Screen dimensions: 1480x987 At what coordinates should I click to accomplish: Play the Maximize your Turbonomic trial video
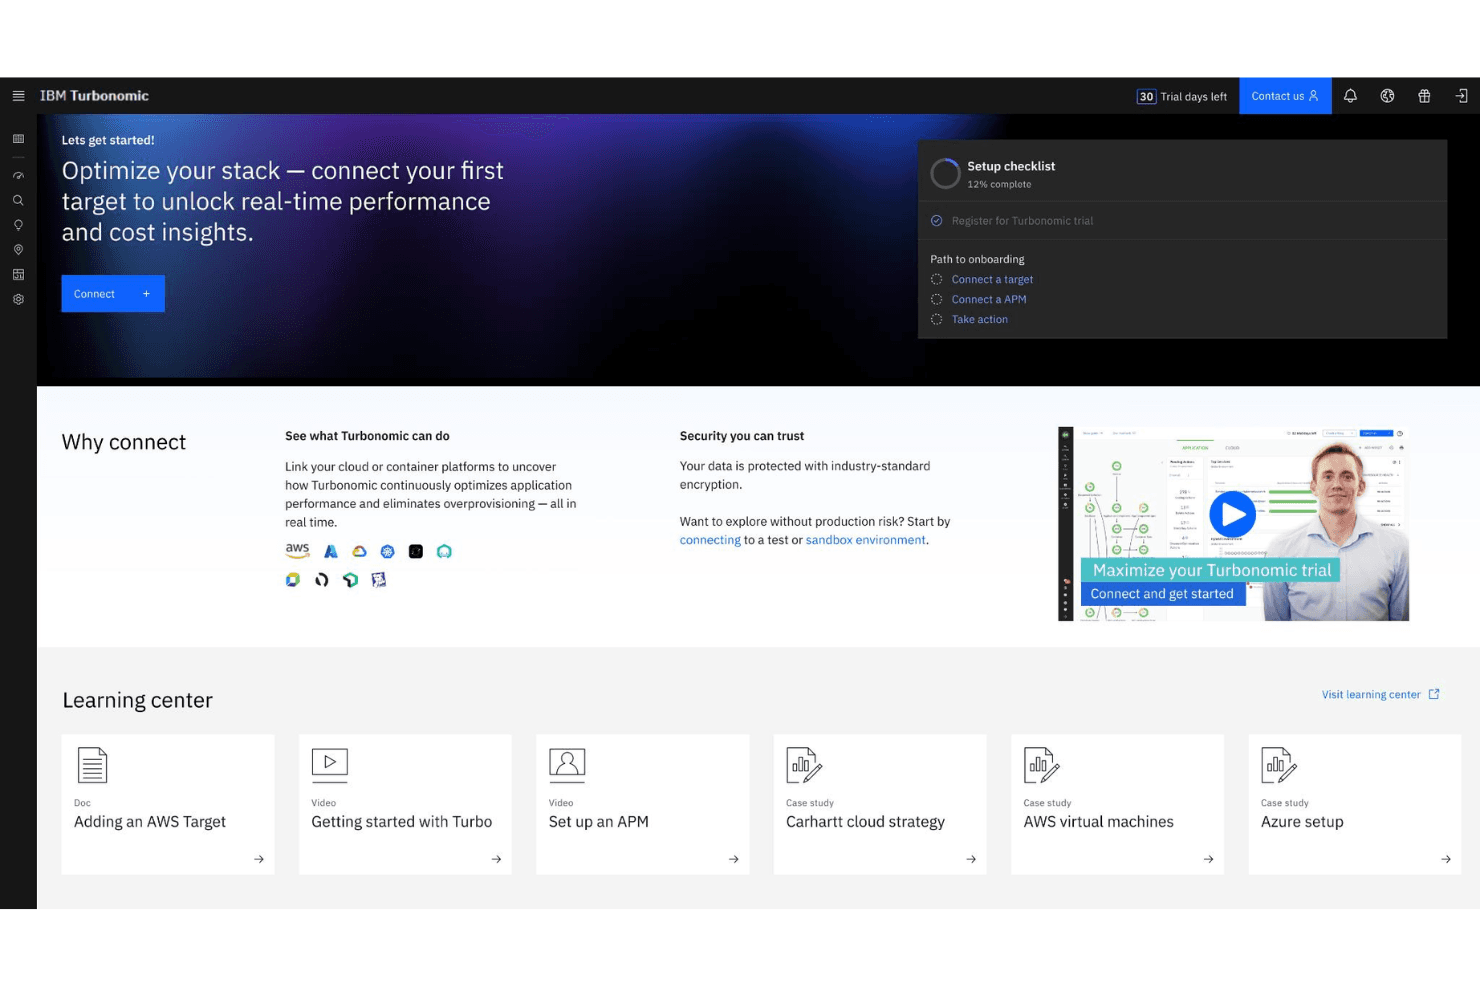click(1233, 515)
